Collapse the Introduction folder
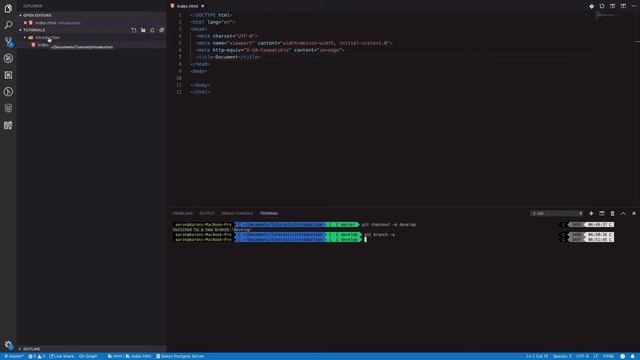The width and height of the screenshot is (640, 360). coord(25,38)
